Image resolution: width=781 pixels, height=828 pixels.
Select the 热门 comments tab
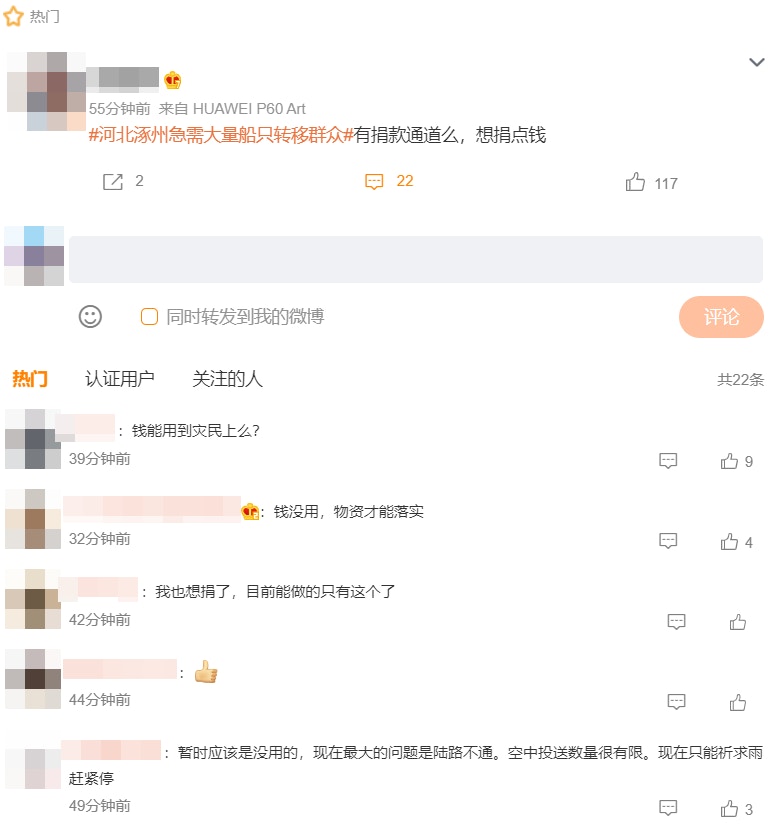click(30, 379)
